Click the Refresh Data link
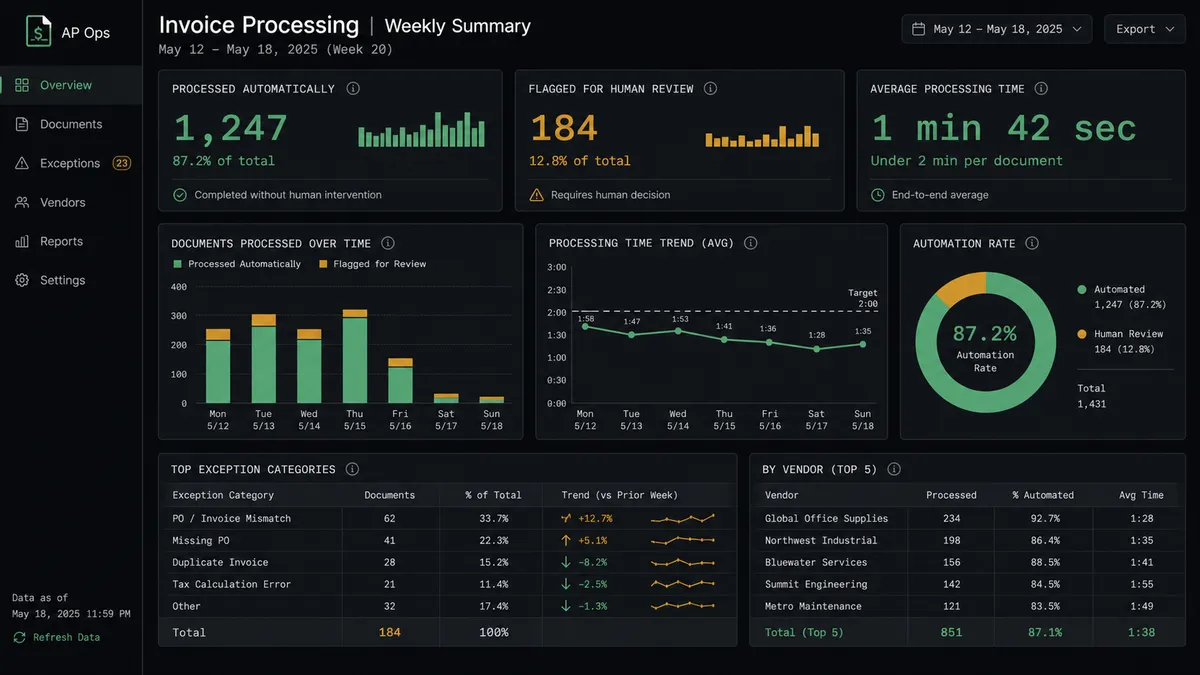 pyautogui.click(x=66, y=637)
